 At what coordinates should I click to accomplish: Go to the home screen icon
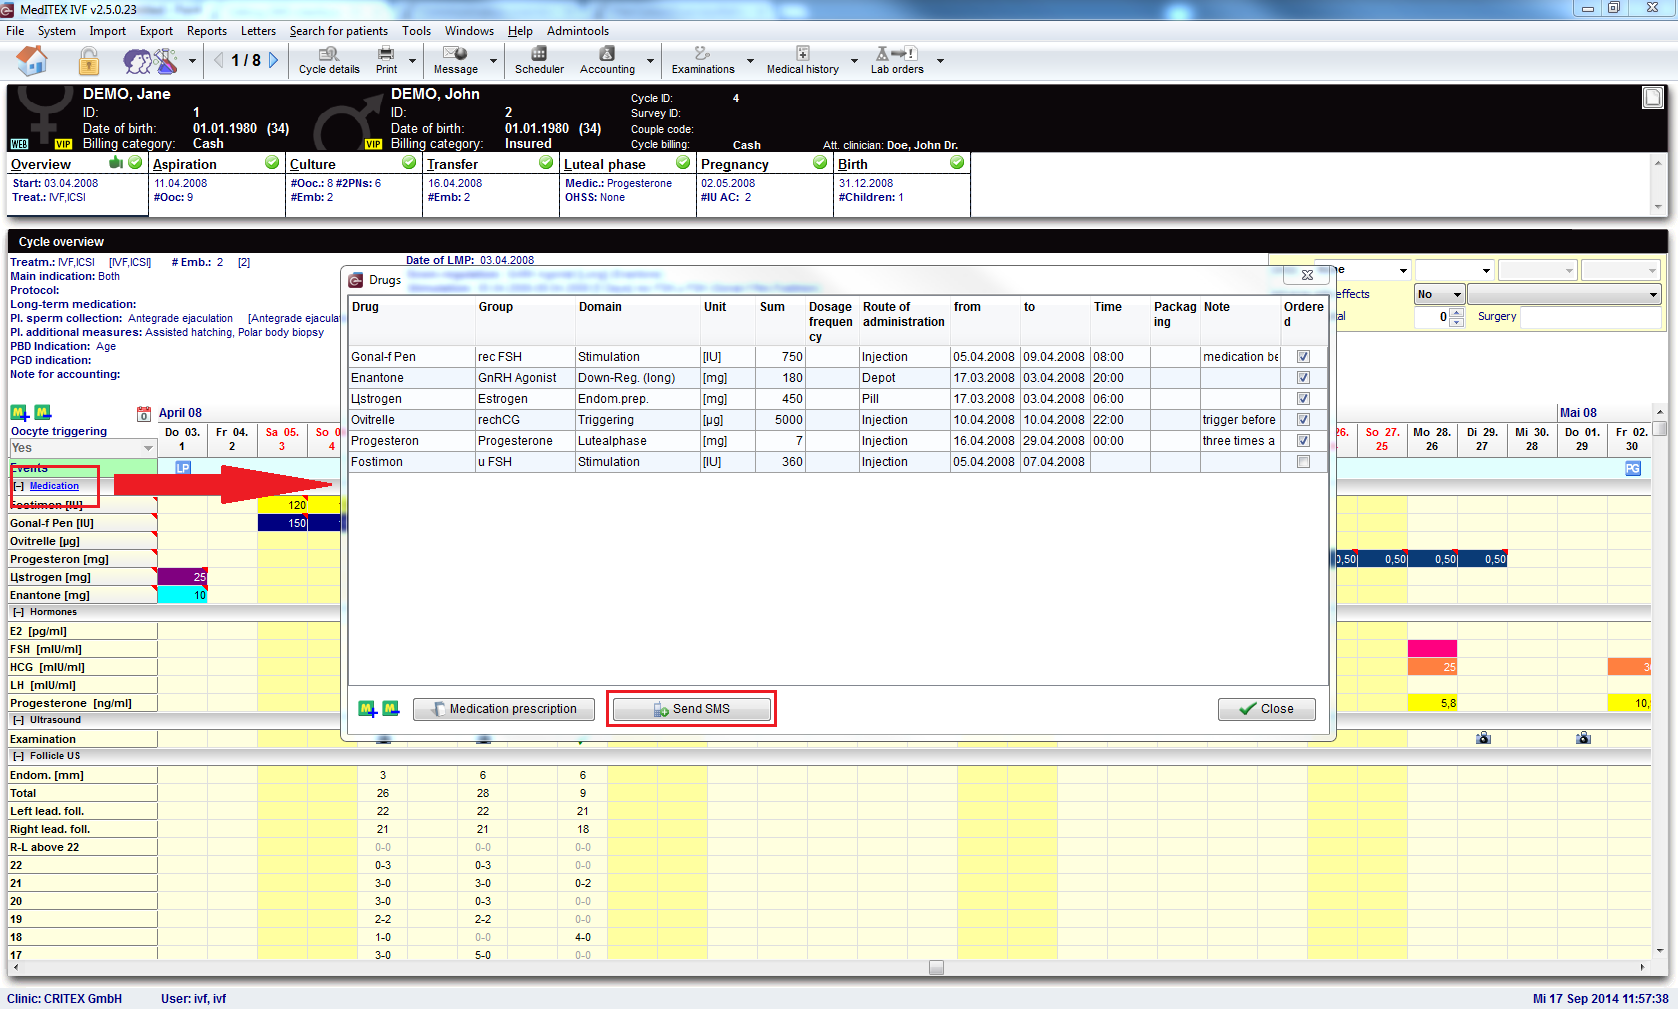pos(32,61)
